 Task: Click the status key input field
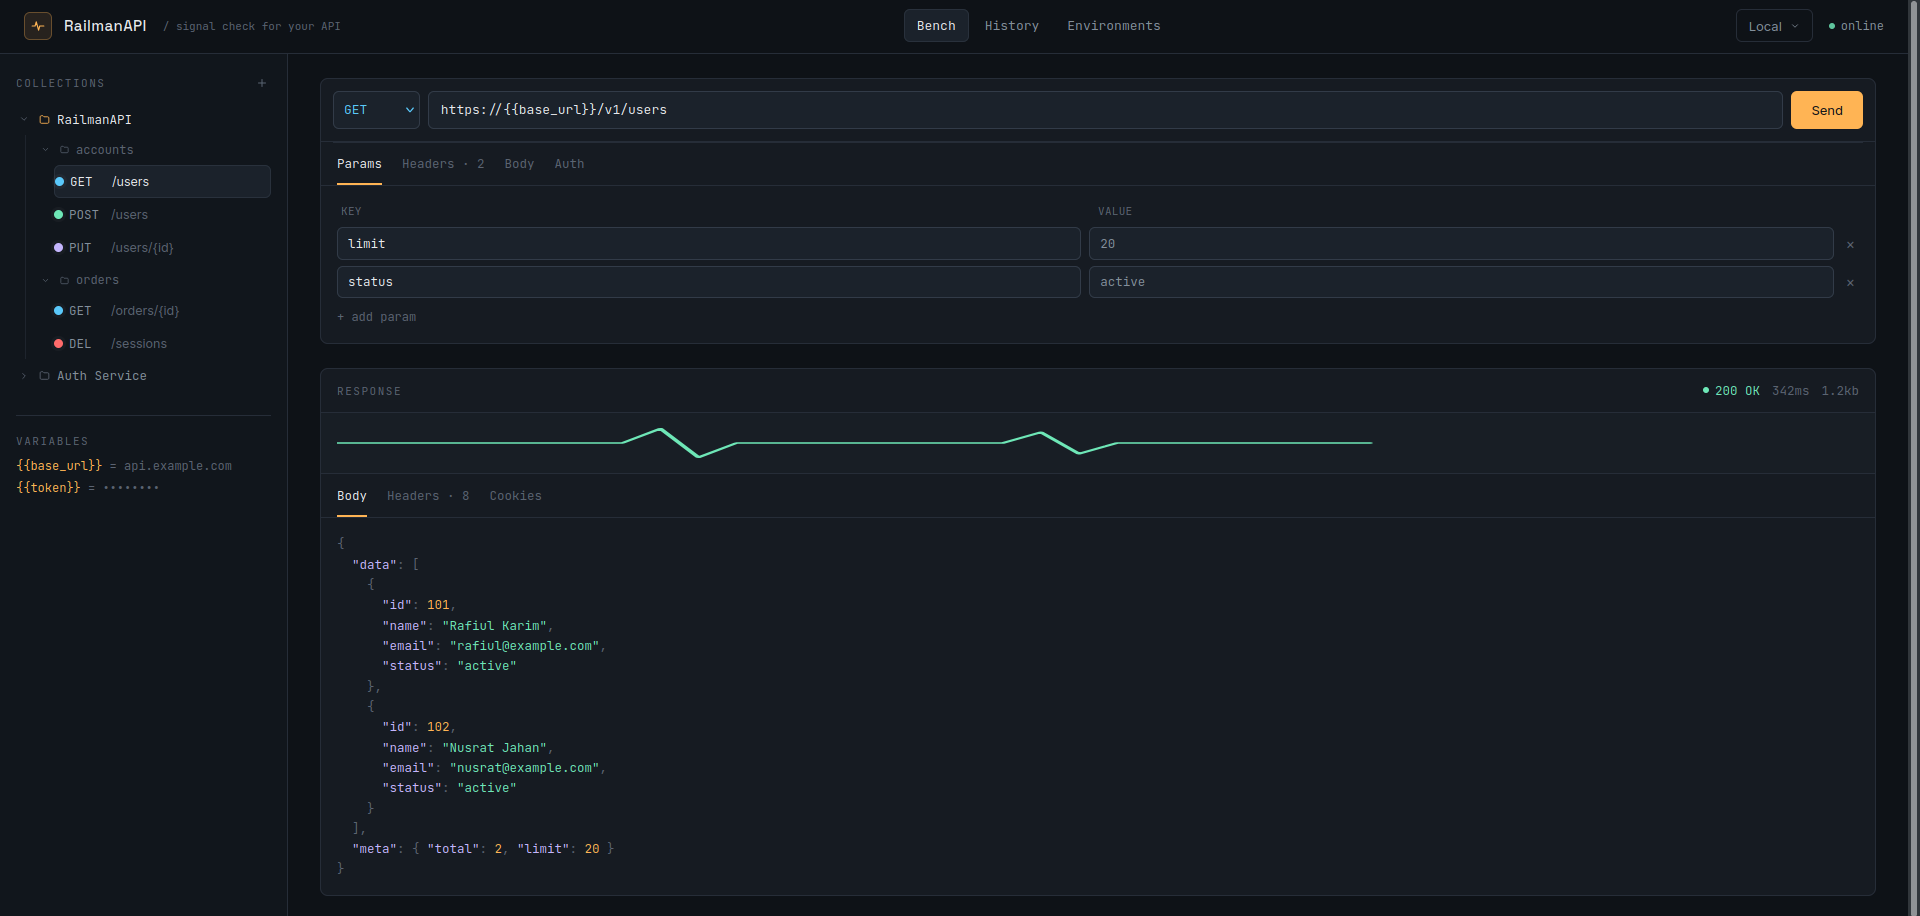point(709,282)
